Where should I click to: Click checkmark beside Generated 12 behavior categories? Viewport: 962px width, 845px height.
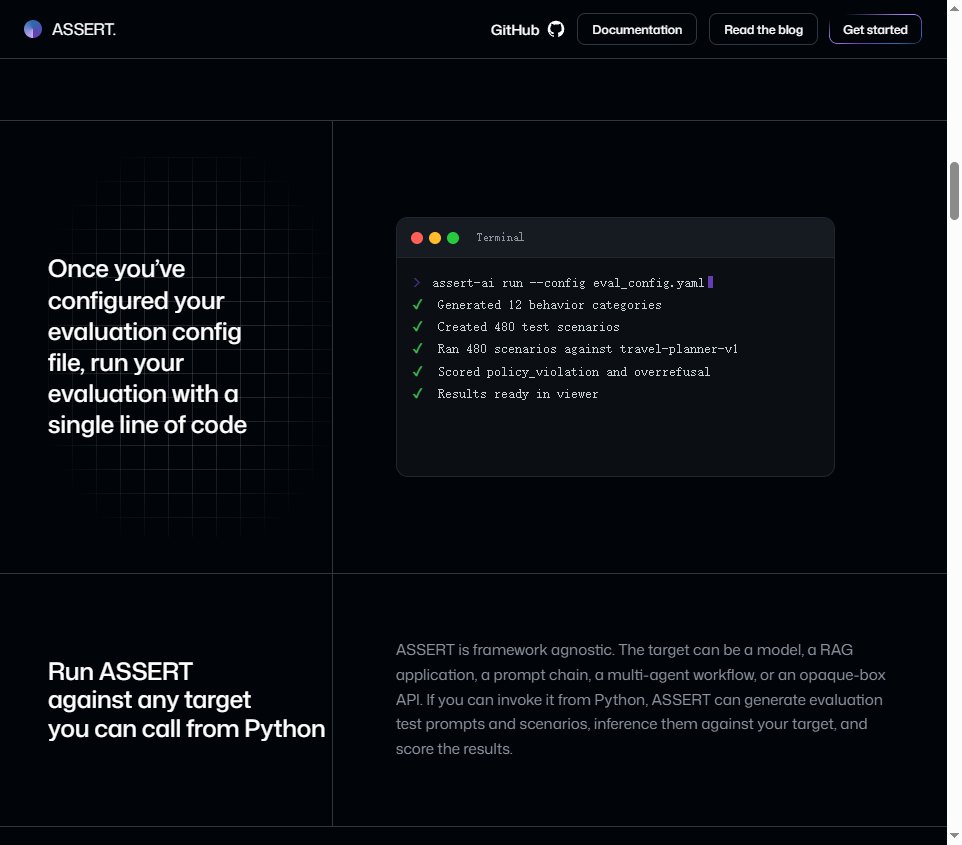pos(417,304)
